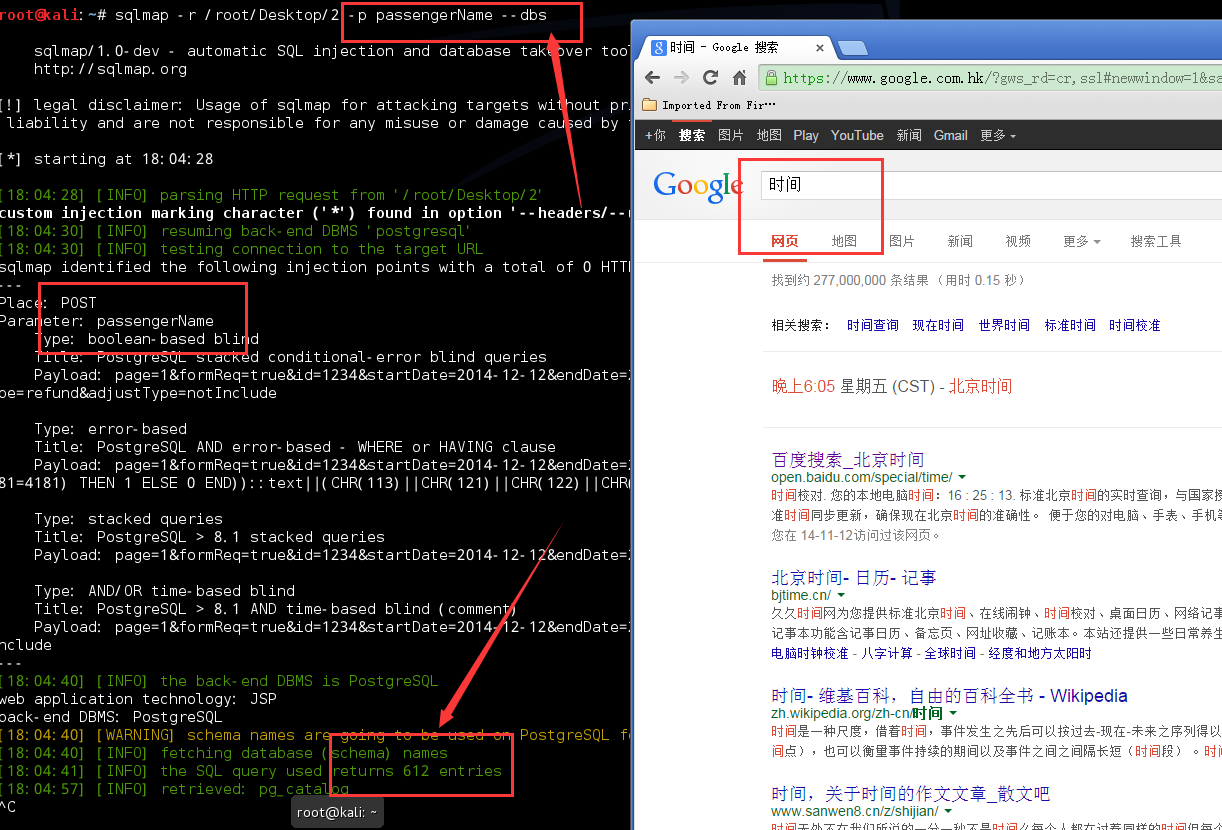Open the 八字计算 sublink
The height and width of the screenshot is (830, 1222).
886,653
